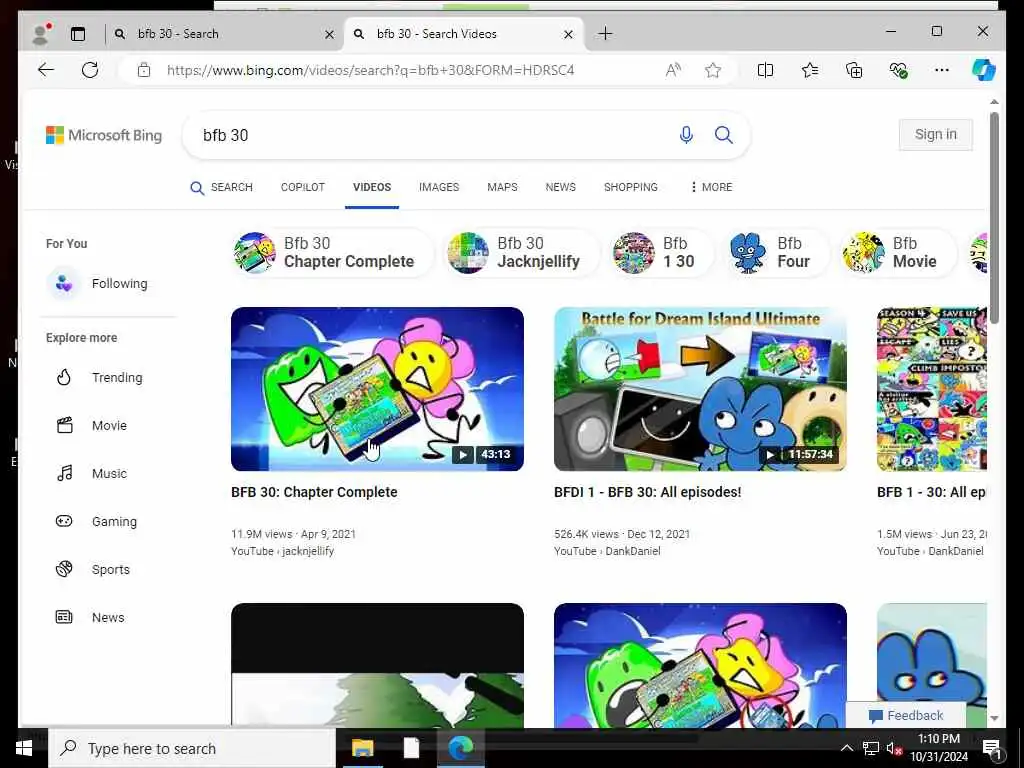Switch to the SEARCH tab

point(221,187)
